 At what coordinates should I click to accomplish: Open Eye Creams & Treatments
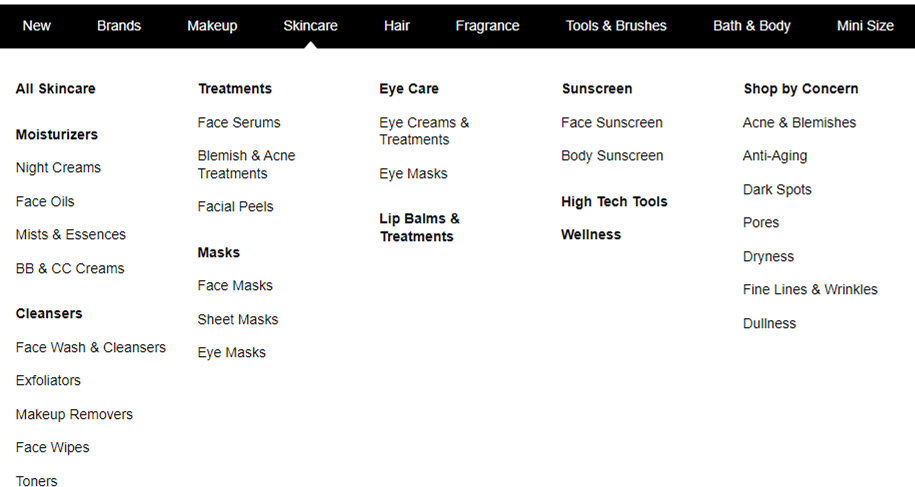(424, 131)
